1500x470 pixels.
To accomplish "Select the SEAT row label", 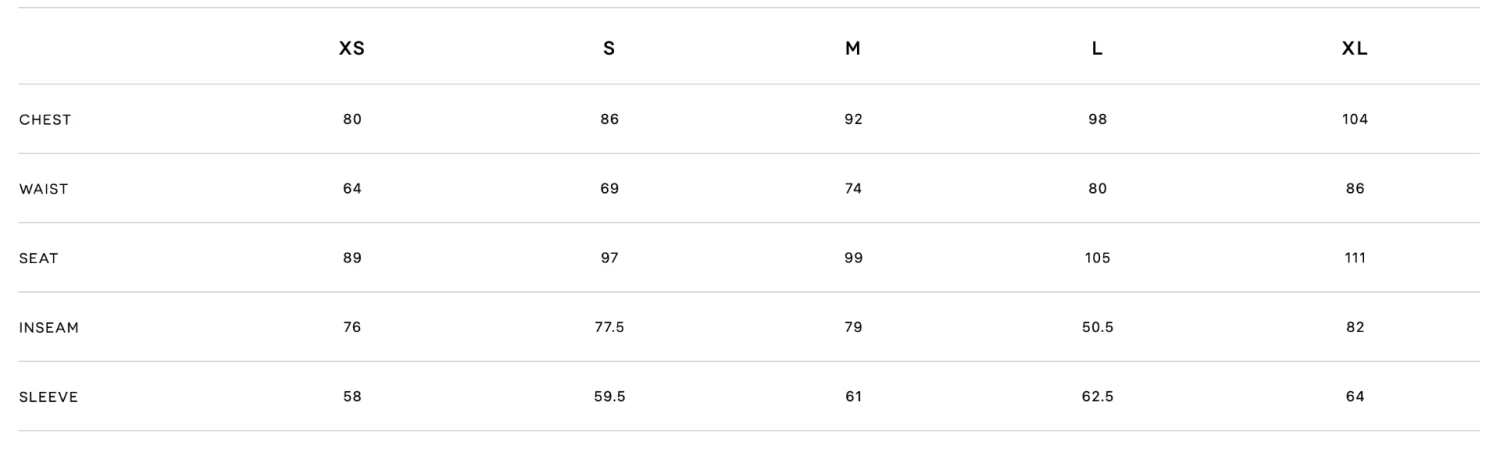I will pos(39,258).
